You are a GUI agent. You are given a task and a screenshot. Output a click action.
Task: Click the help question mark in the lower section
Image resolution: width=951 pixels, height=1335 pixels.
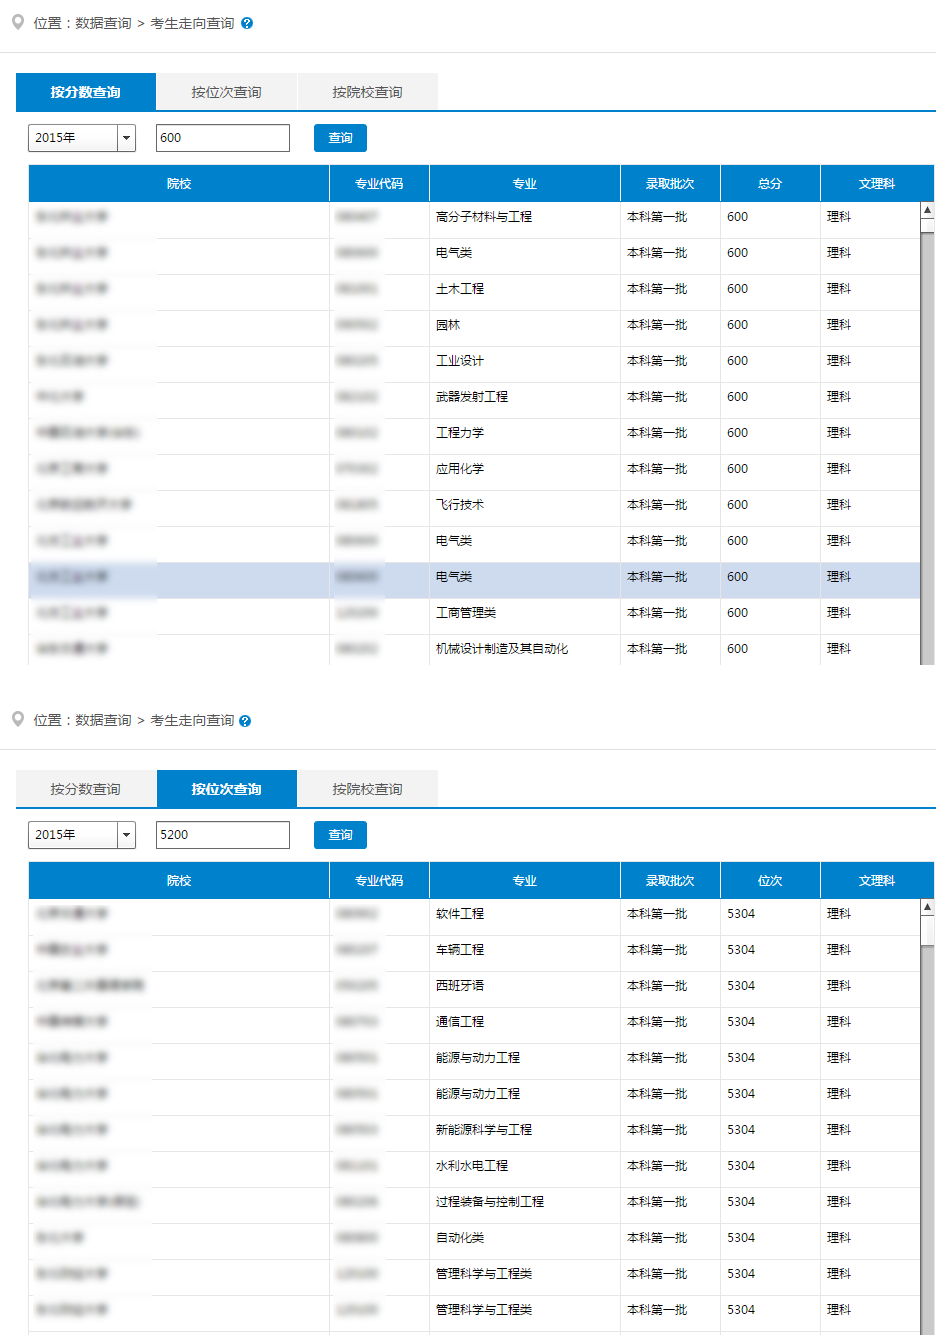247,717
